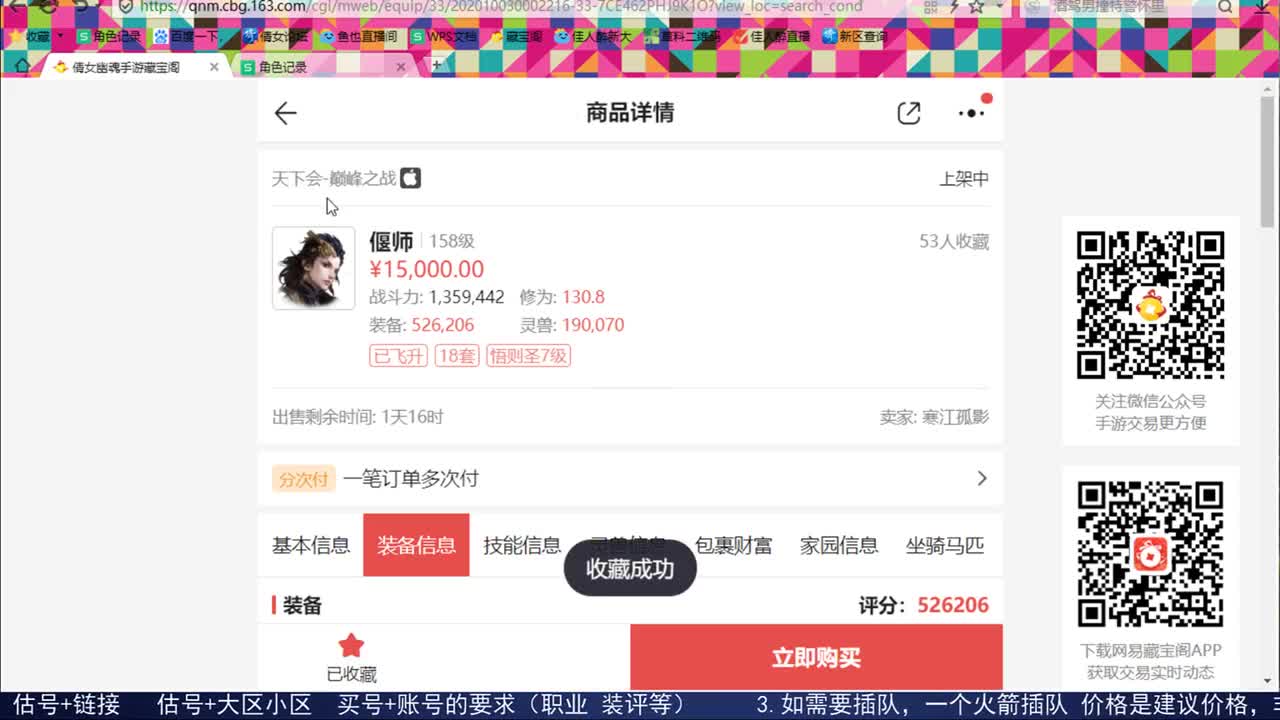Open a new browser tab with plus
Screen dimensions: 1280x720
[x=437, y=66]
